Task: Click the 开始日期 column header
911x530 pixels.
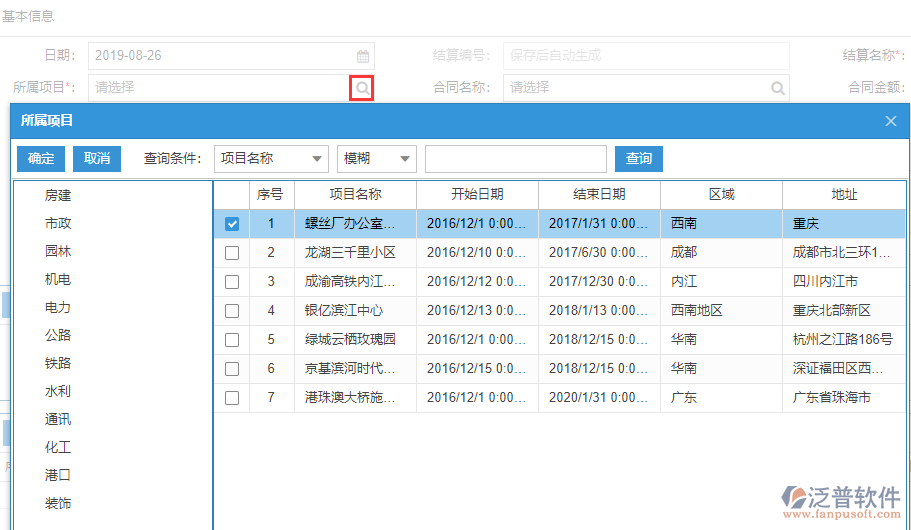Action: click(x=477, y=195)
